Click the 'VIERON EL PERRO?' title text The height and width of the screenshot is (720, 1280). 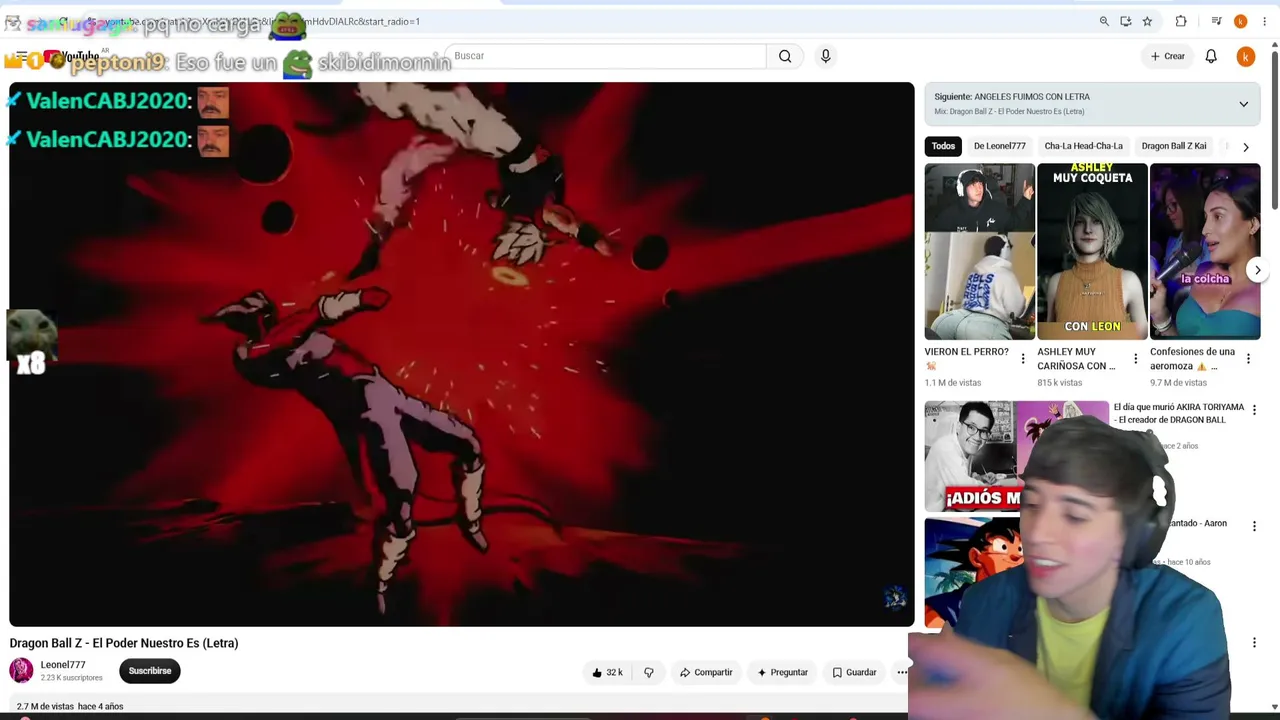pyautogui.click(x=967, y=352)
